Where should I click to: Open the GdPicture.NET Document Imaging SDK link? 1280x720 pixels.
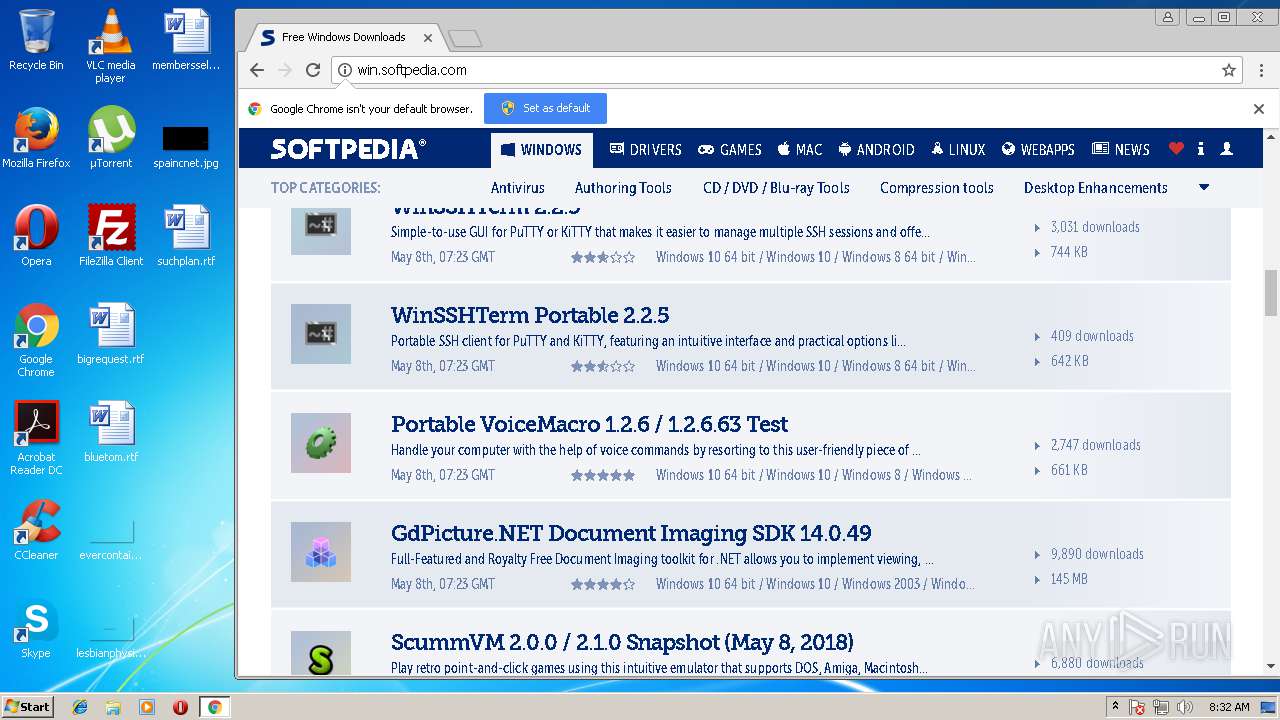tap(631, 533)
